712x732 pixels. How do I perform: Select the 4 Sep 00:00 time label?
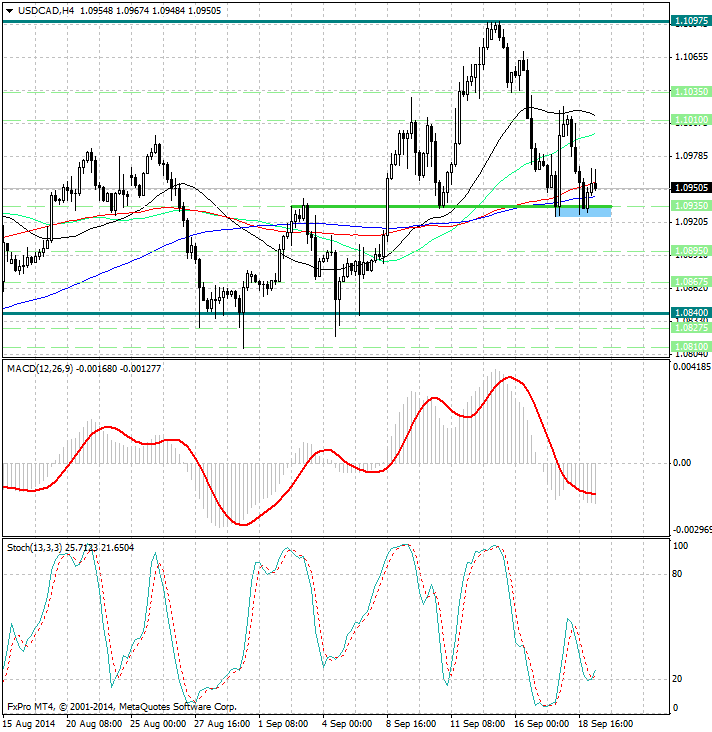[x=347, y=724]
